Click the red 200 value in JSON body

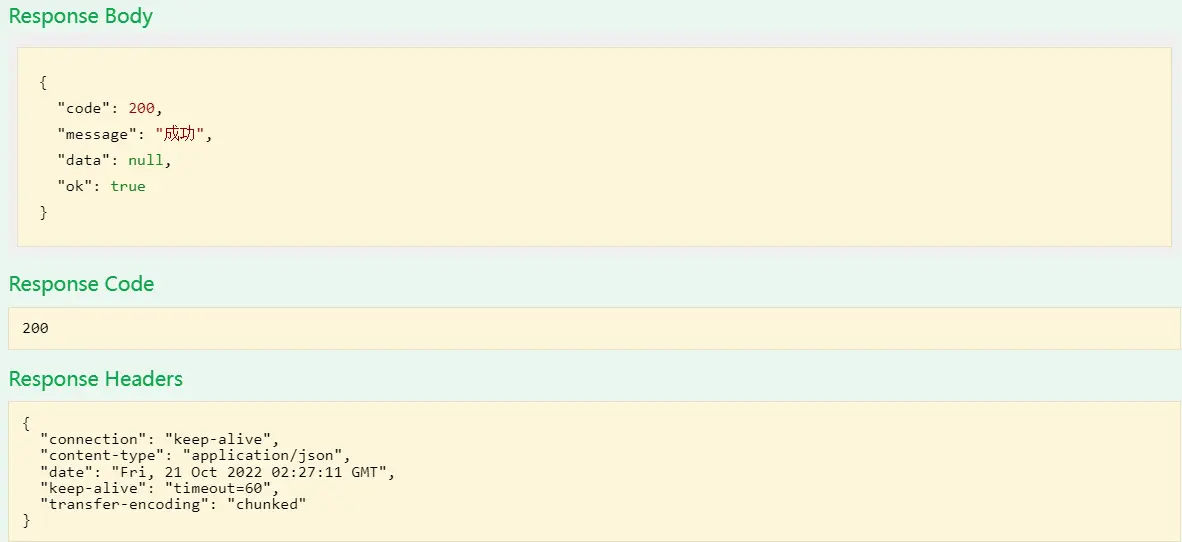point(141,108)
